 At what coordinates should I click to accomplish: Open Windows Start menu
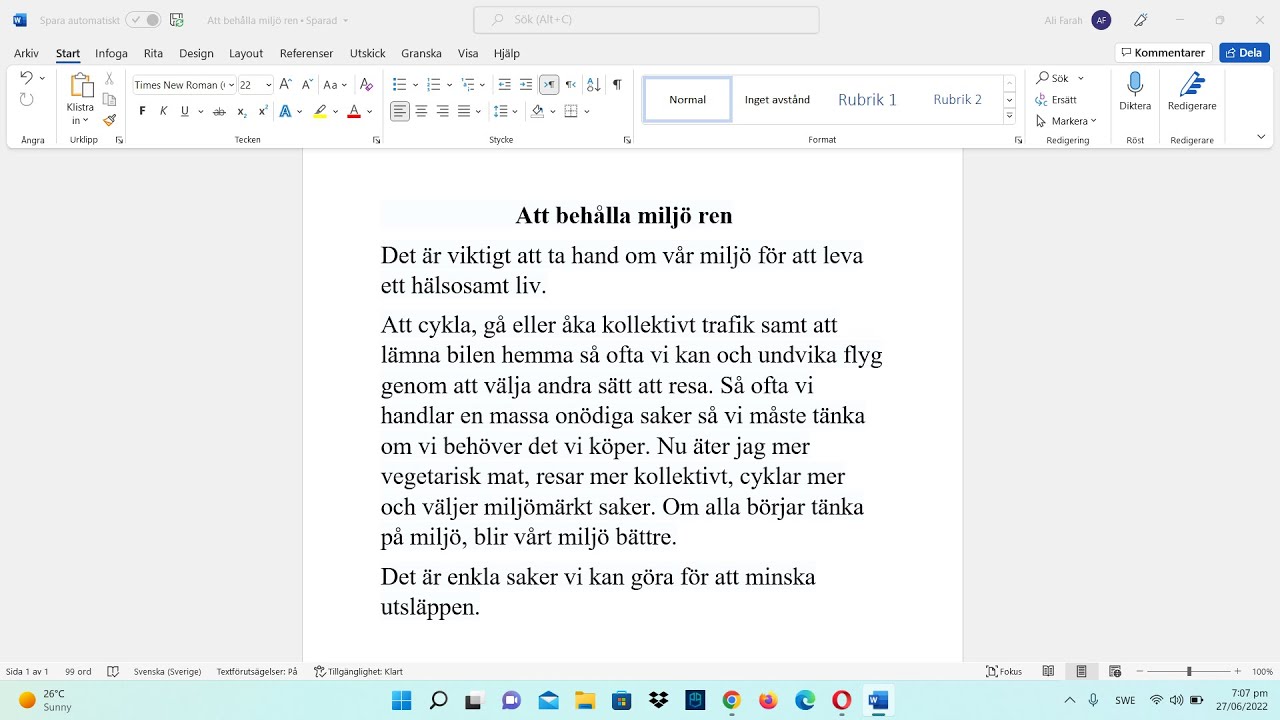(x=401, y=700)
